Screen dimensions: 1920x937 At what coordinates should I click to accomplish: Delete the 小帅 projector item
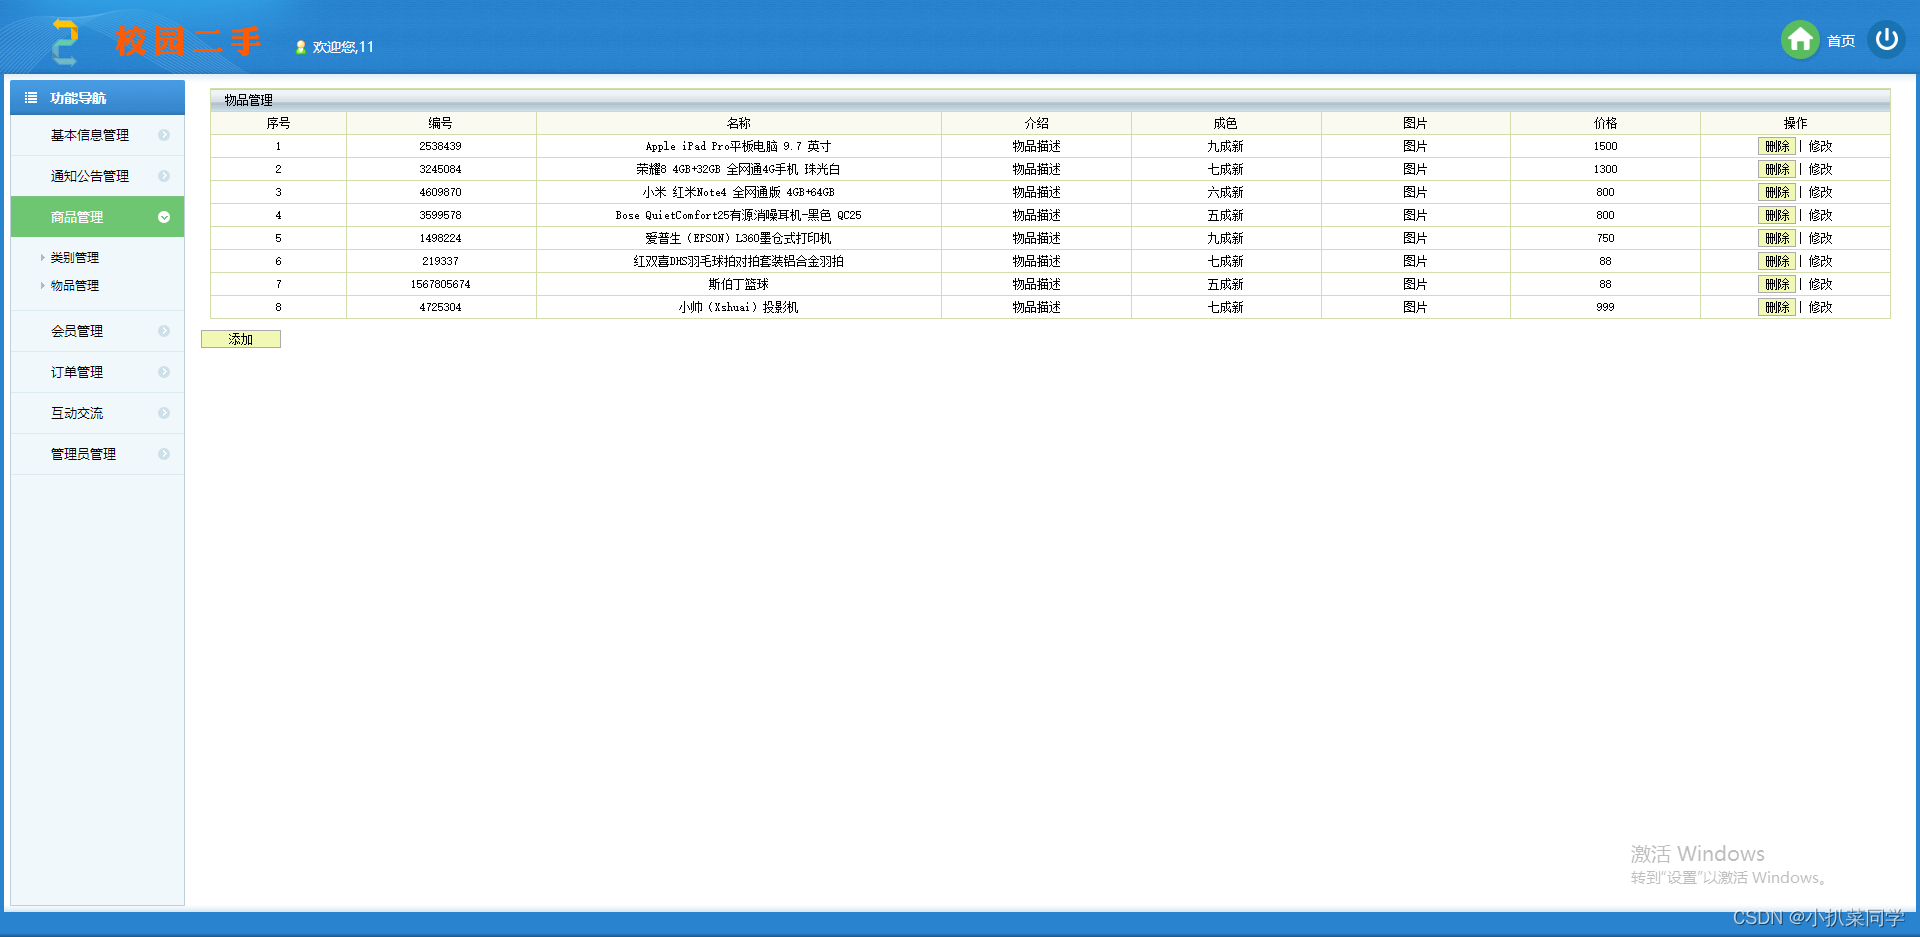1777,307
